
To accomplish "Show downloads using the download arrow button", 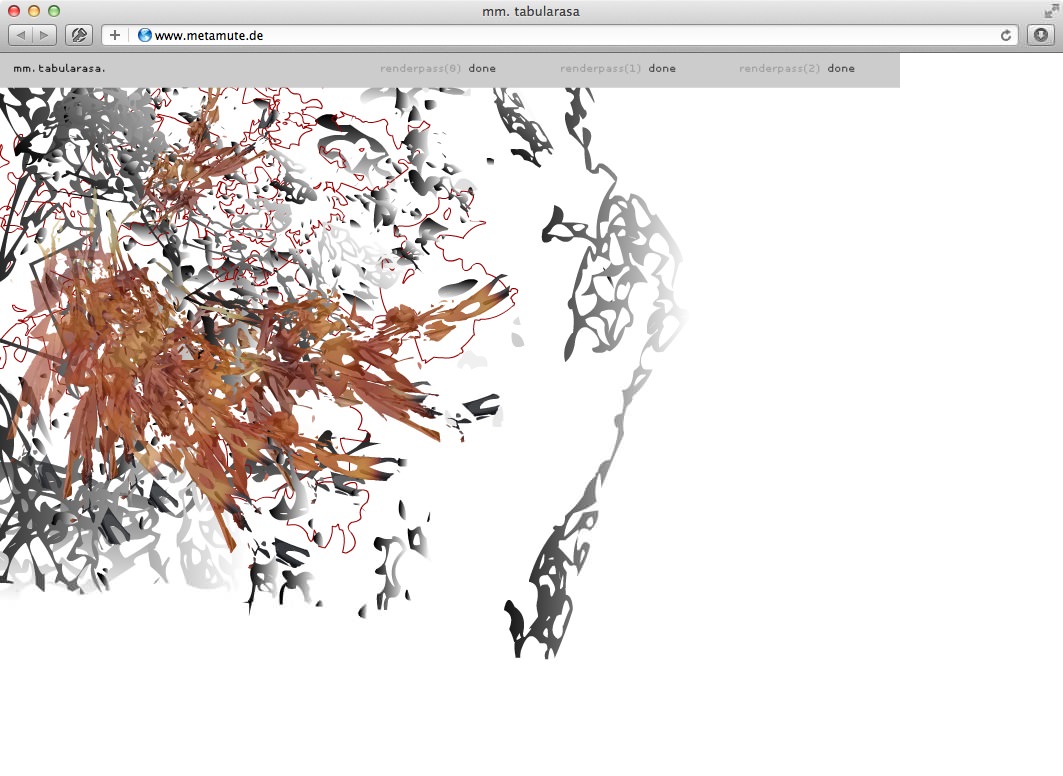I will coord(1041,35).
